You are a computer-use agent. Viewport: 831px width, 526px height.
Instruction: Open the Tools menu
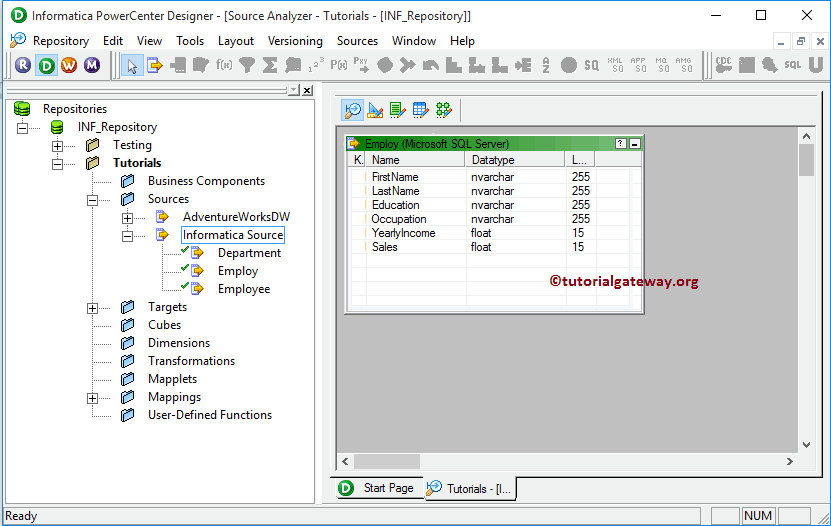[x=190, y=41]
